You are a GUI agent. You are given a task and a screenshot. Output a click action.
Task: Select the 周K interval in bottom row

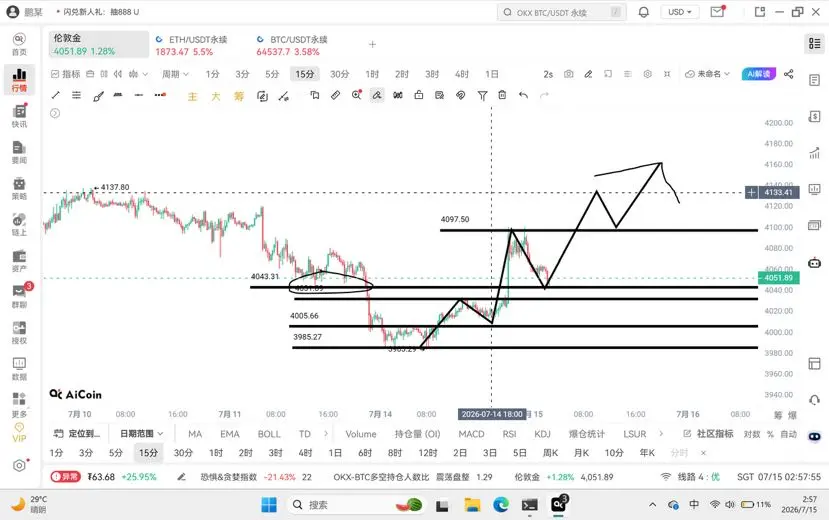coord(550,453)
